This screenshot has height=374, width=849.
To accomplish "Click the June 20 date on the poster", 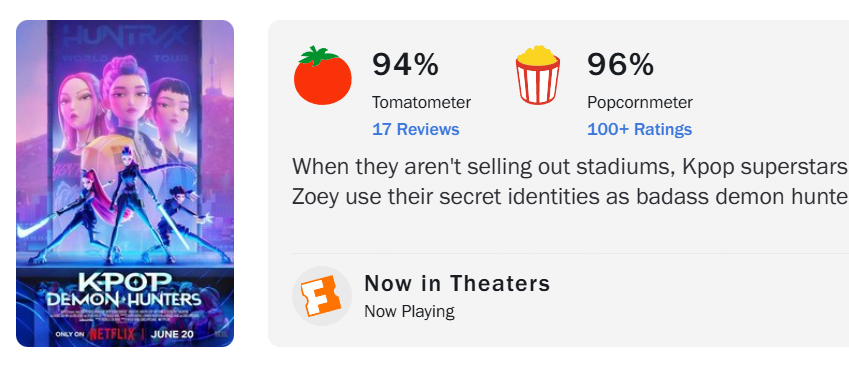I will click(172, 333).
